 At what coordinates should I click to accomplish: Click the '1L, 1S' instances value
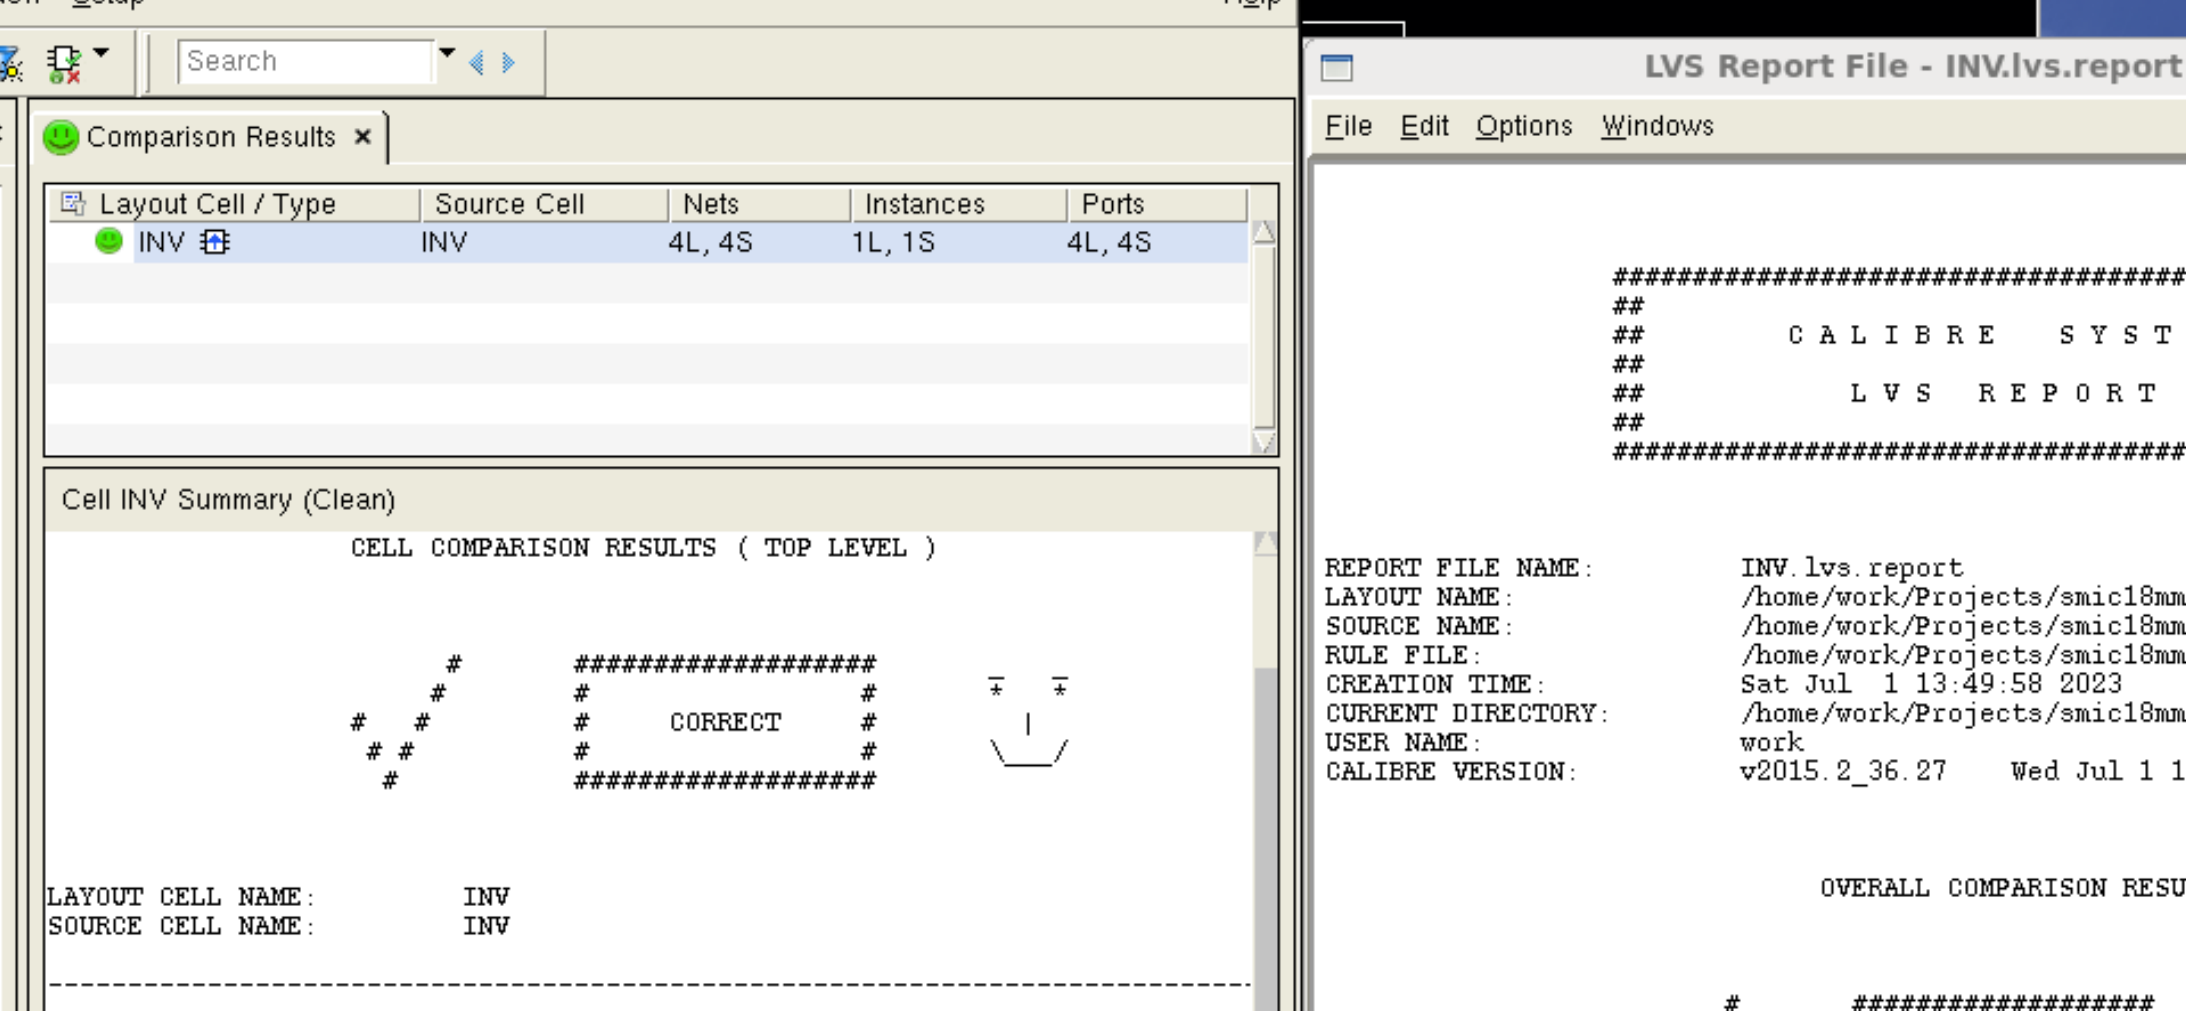pos(894,242)
